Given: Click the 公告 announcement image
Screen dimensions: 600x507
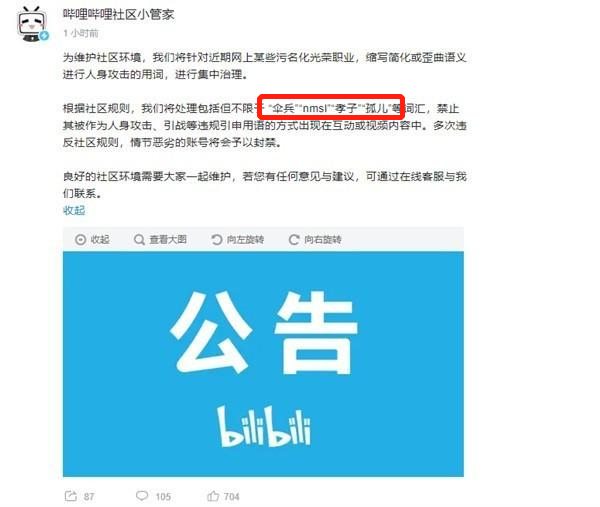Looking at the screenshot, I should pos(263,364).
